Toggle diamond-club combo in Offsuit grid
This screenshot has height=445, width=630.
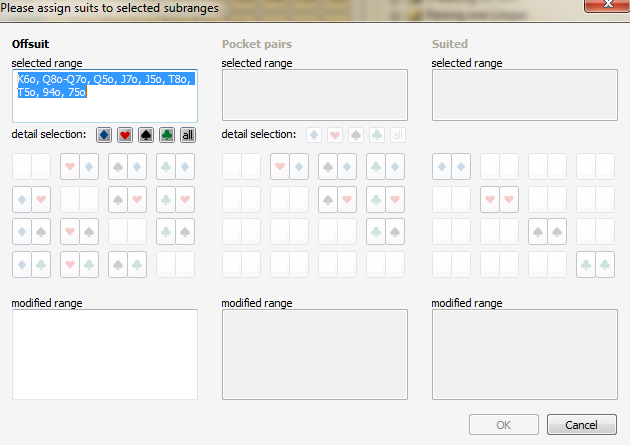coord(31,265)
